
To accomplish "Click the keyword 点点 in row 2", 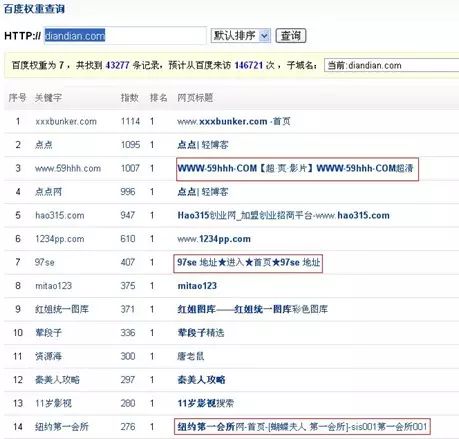I will (44, 145).
